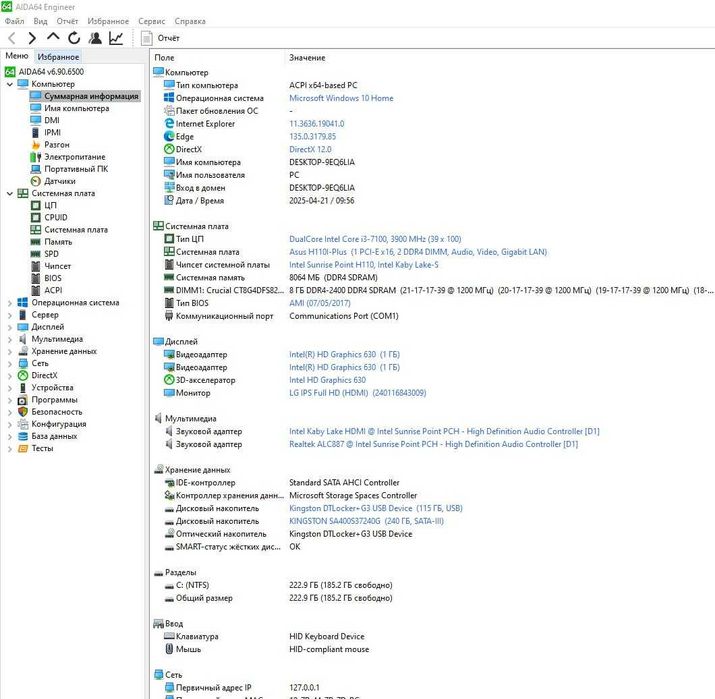Screen dimensions: 715x699
Task: Open the Отчёт menu in menu bar
Action: tap(67, 21)
